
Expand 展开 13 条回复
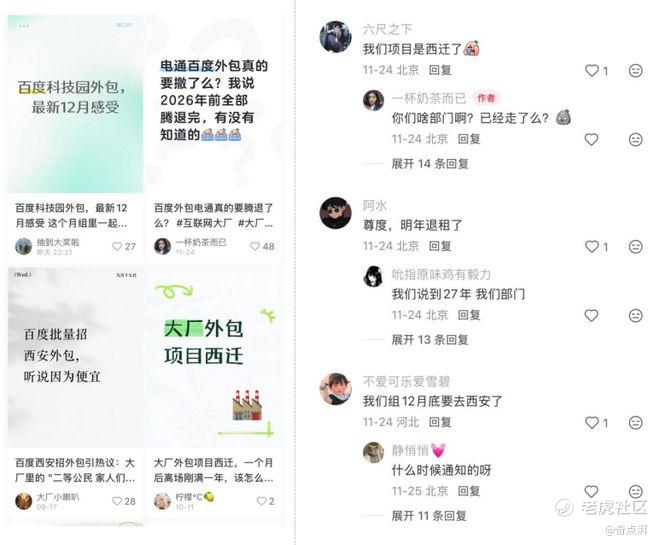click(x=430, y=339)
